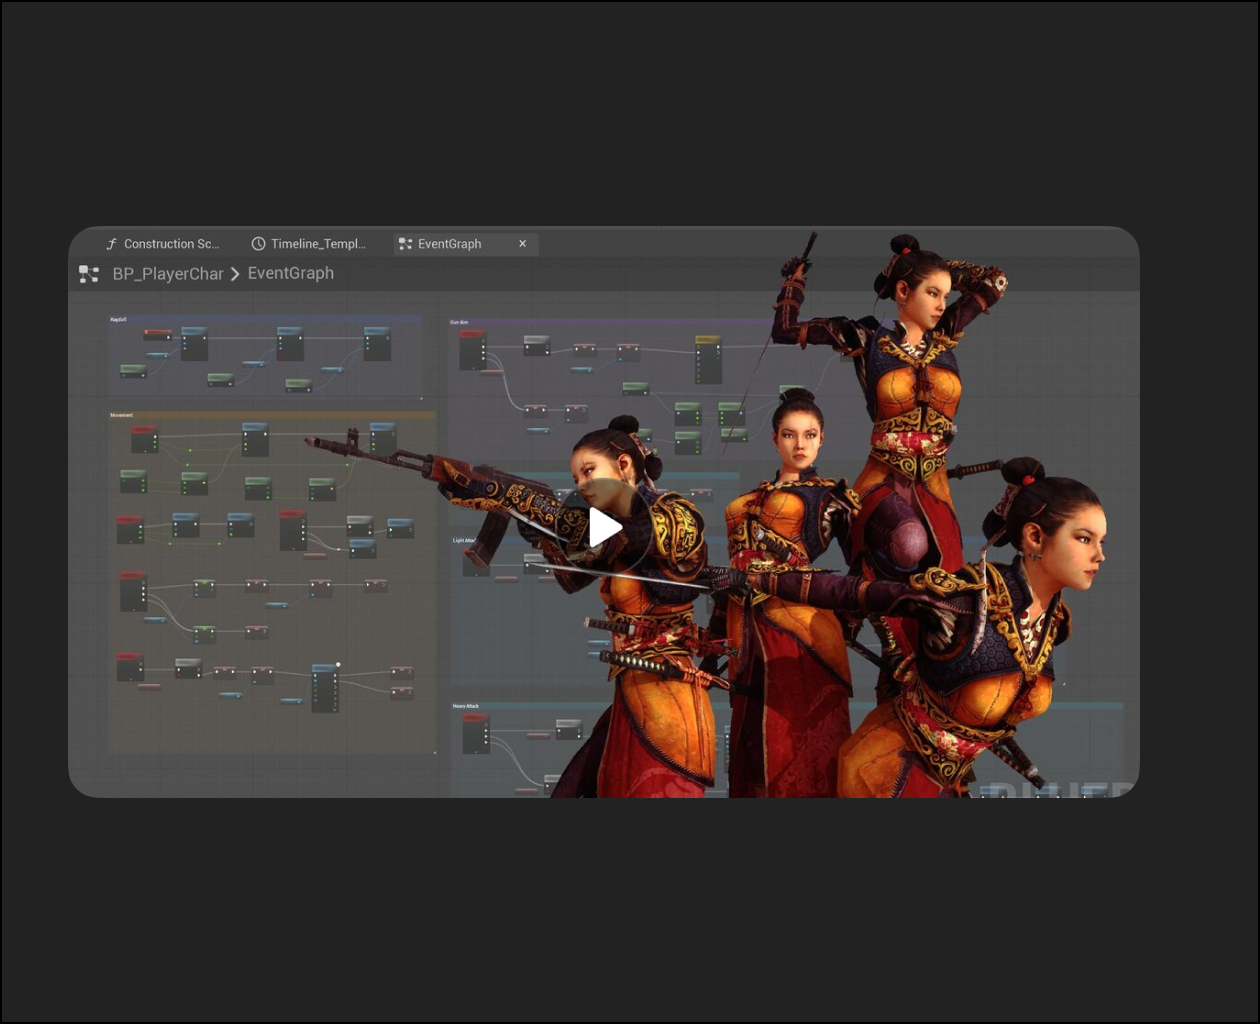Play the video with center play button

[x=605, y=527]
